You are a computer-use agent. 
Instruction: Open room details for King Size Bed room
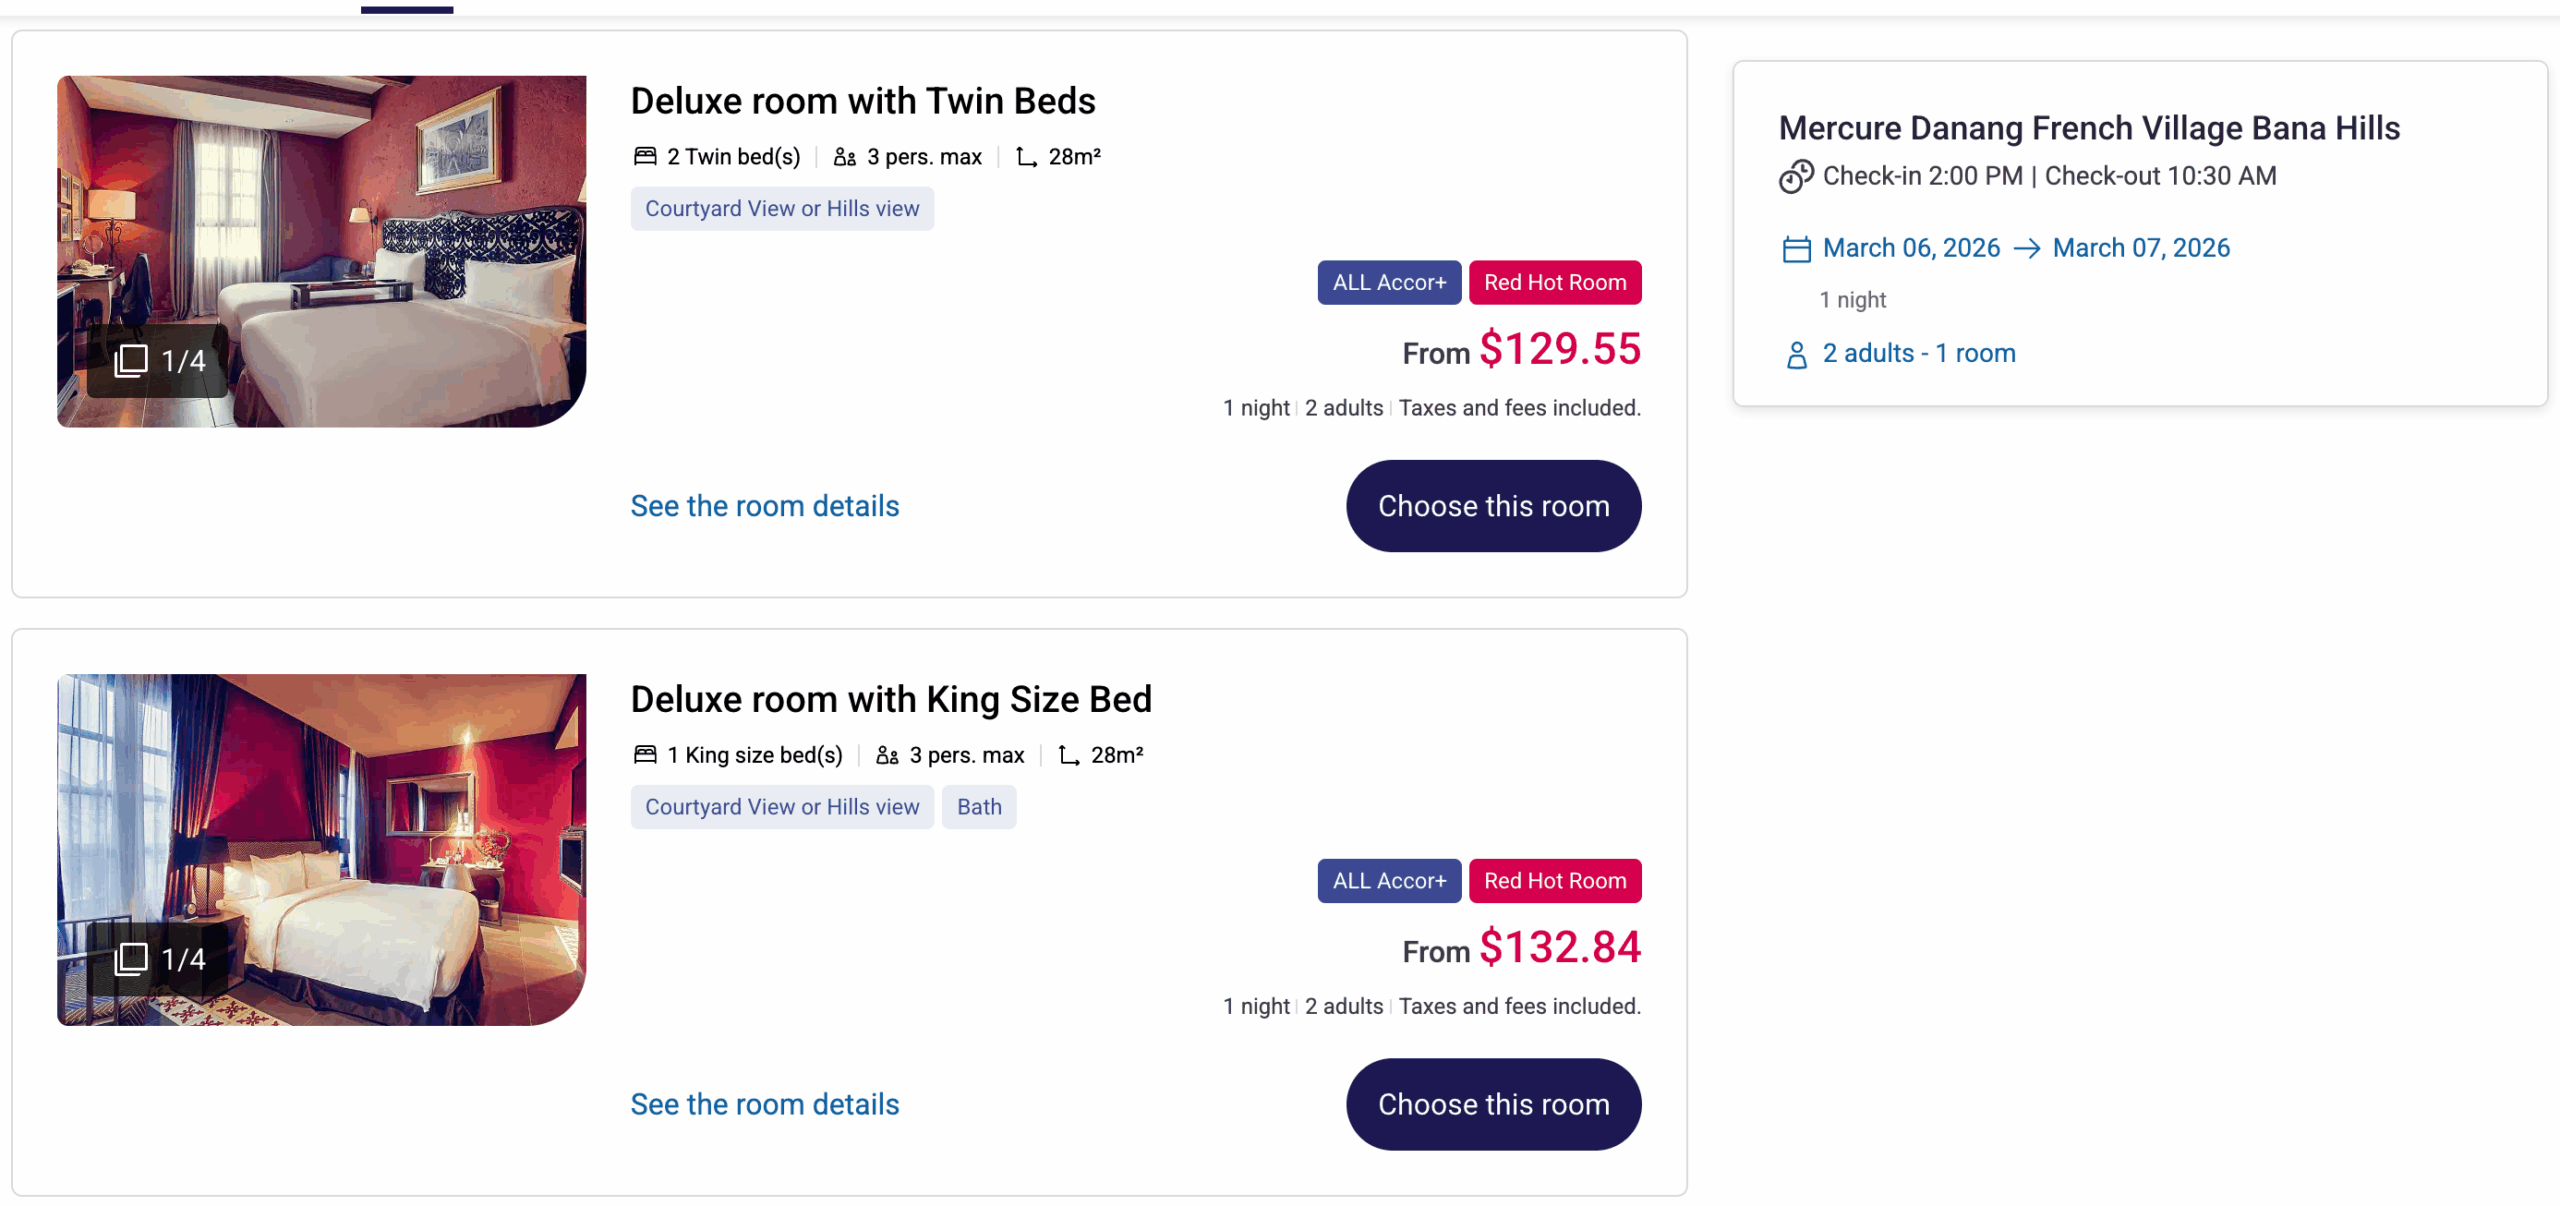point(764,1104)
